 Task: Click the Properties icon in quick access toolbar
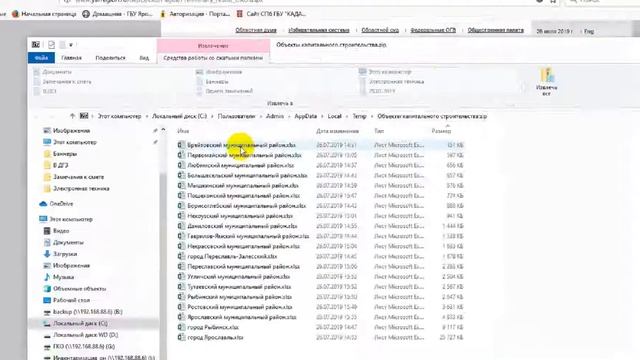[51, 44]
